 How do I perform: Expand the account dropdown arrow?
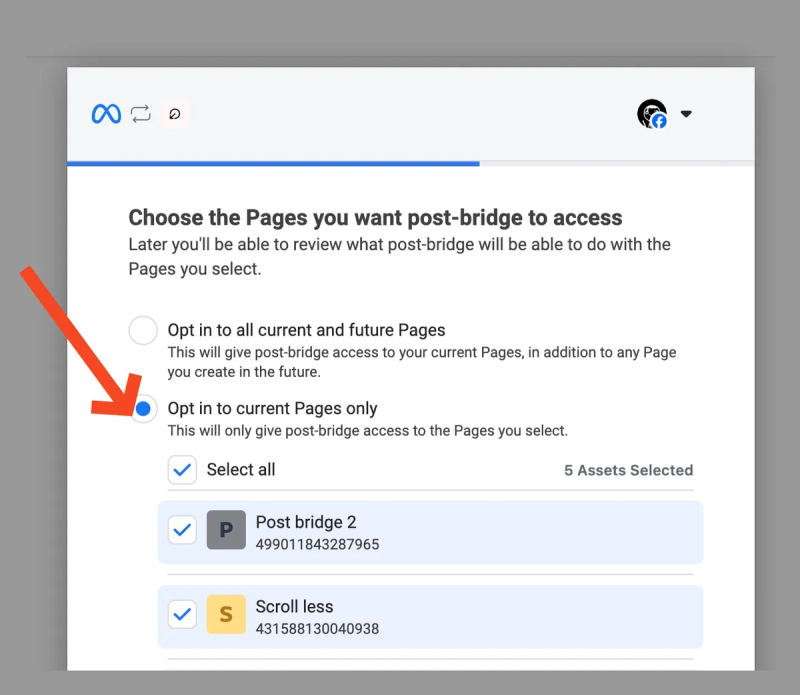tap(686, 114)
